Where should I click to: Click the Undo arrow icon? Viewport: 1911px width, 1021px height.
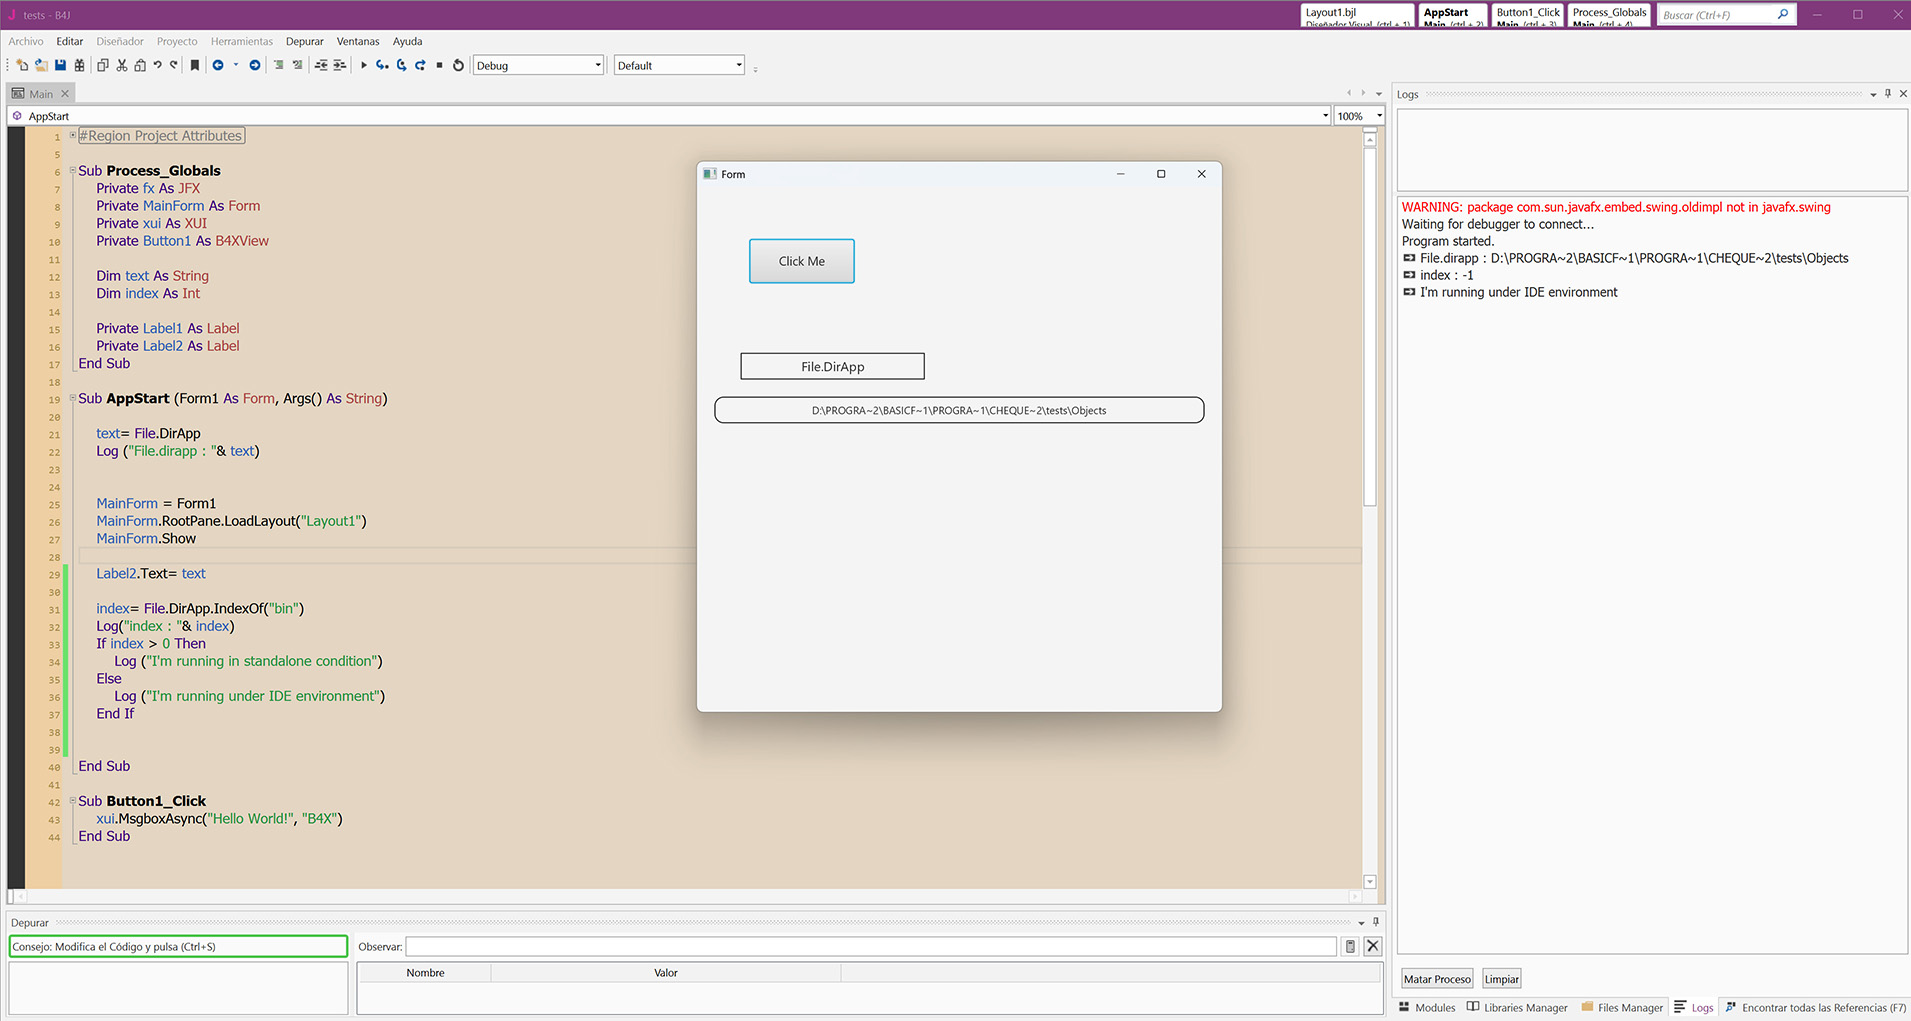pyautogui.click(x=158, y=65)
